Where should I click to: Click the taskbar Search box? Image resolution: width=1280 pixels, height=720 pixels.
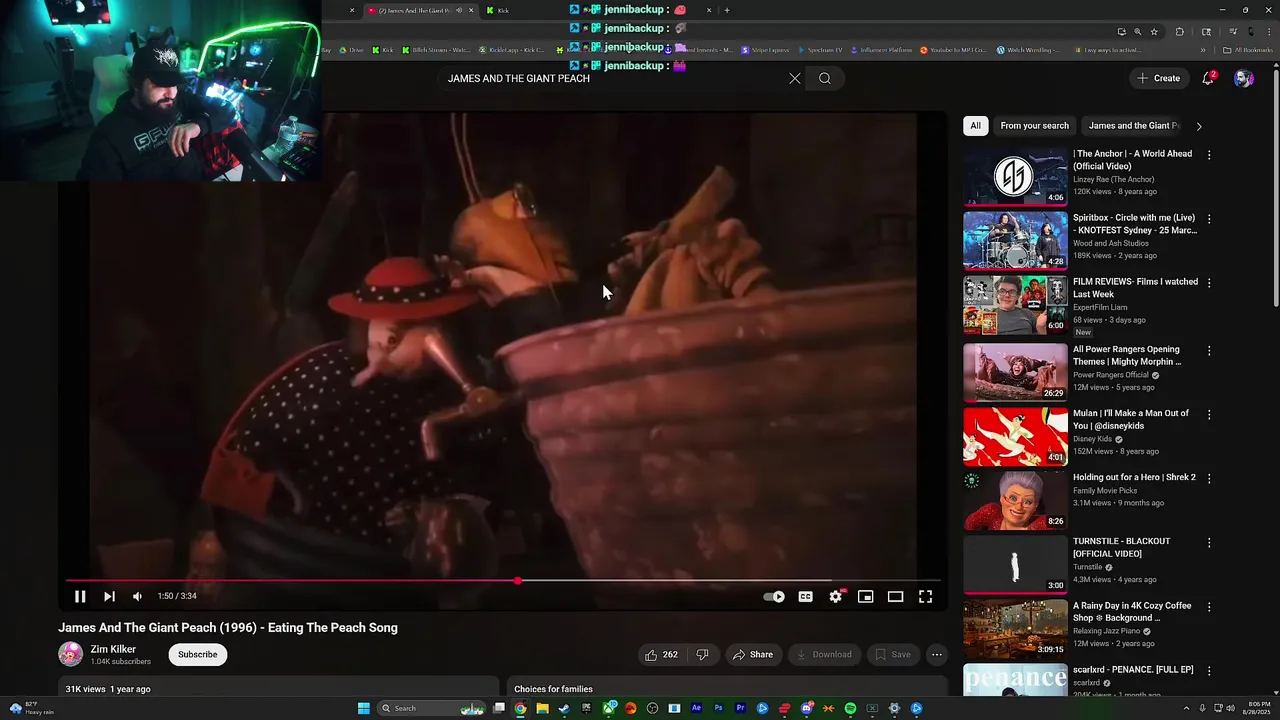(432, 708)
